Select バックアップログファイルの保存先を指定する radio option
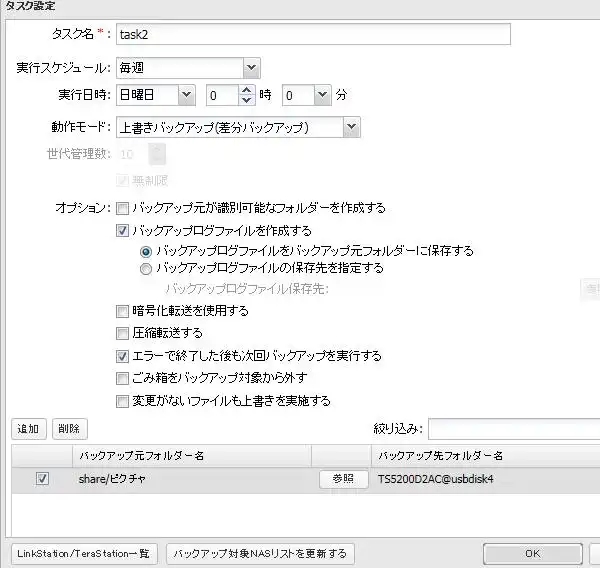This screenshot has height=568, width=600. click(146, 268)
